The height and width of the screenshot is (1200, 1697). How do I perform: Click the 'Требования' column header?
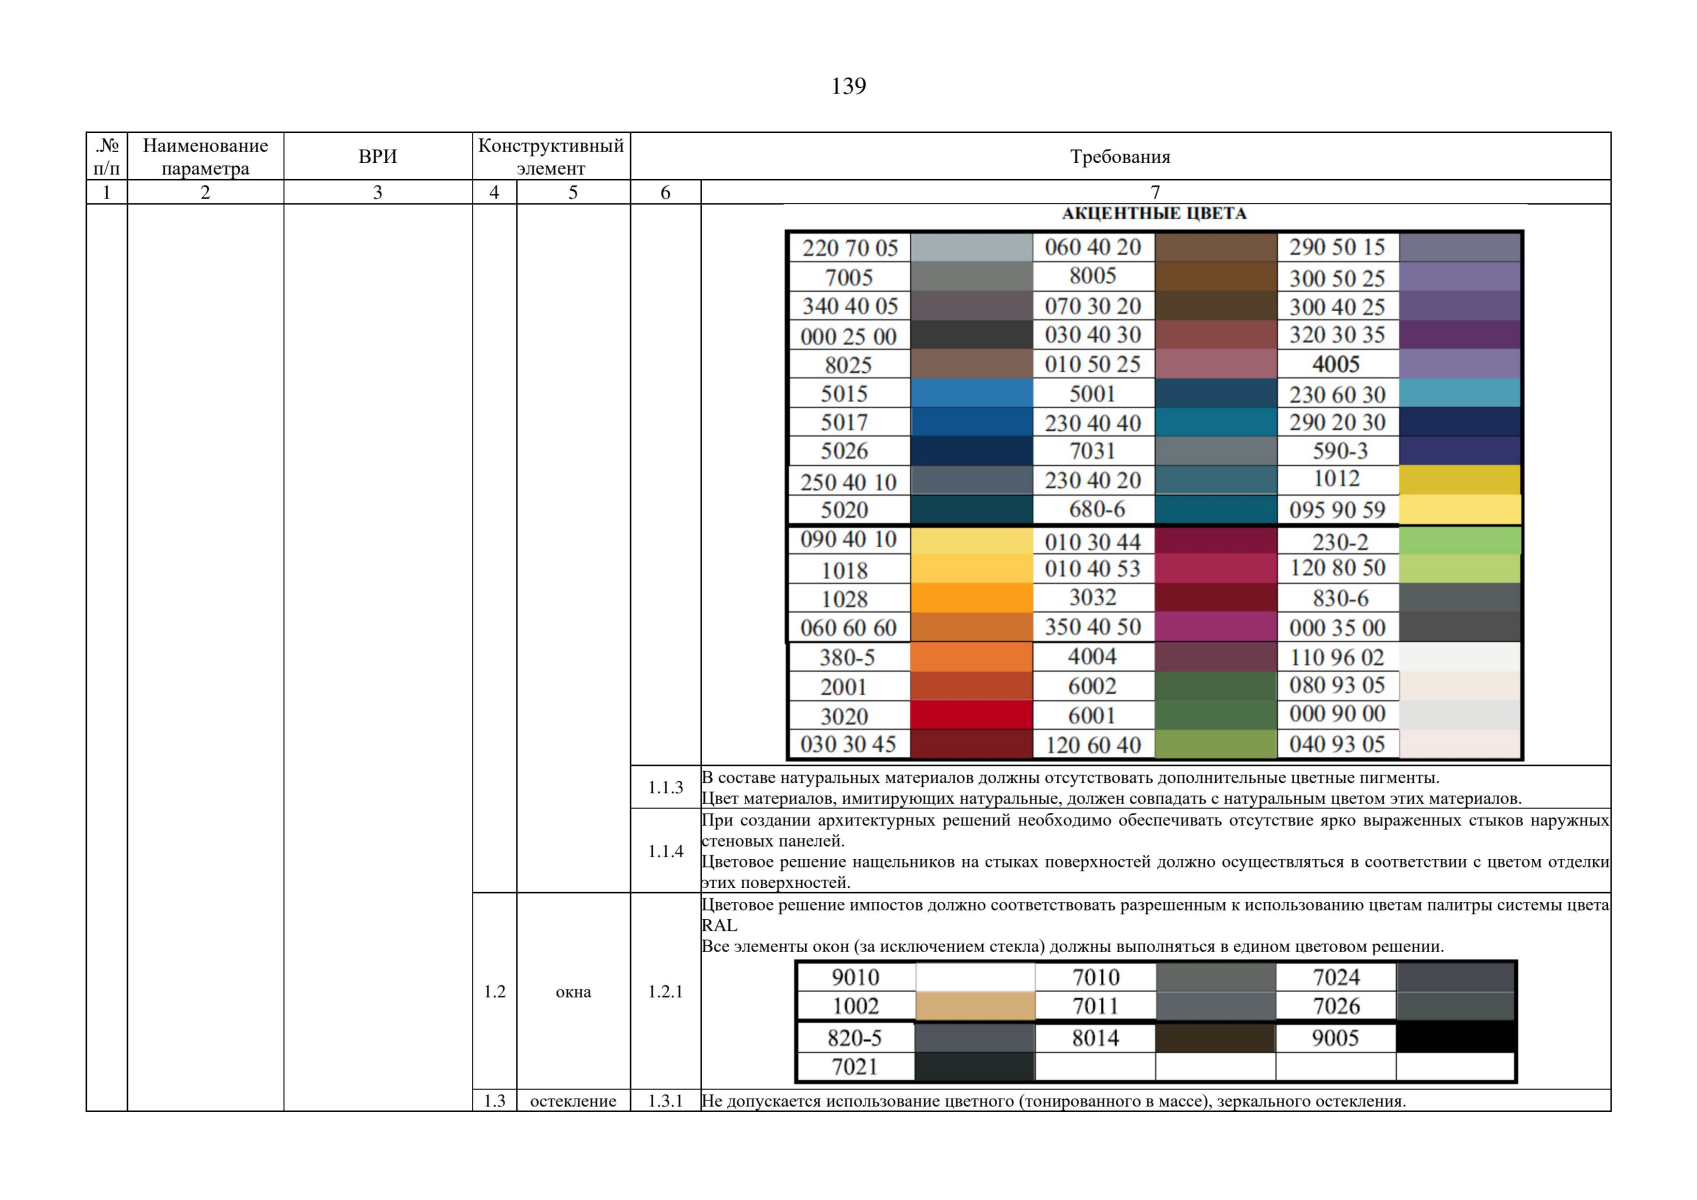tap(1120, 157)
